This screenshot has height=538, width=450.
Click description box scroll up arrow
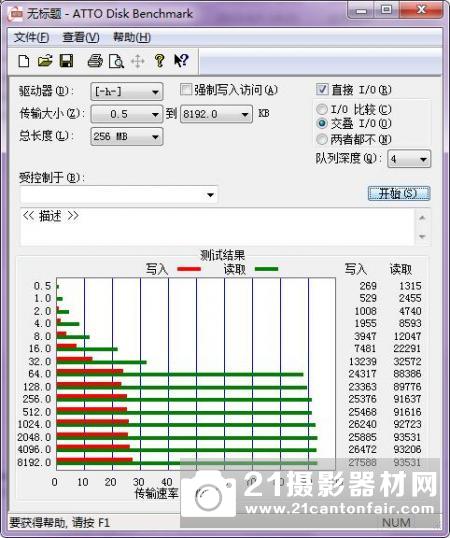tap(422, 218)
